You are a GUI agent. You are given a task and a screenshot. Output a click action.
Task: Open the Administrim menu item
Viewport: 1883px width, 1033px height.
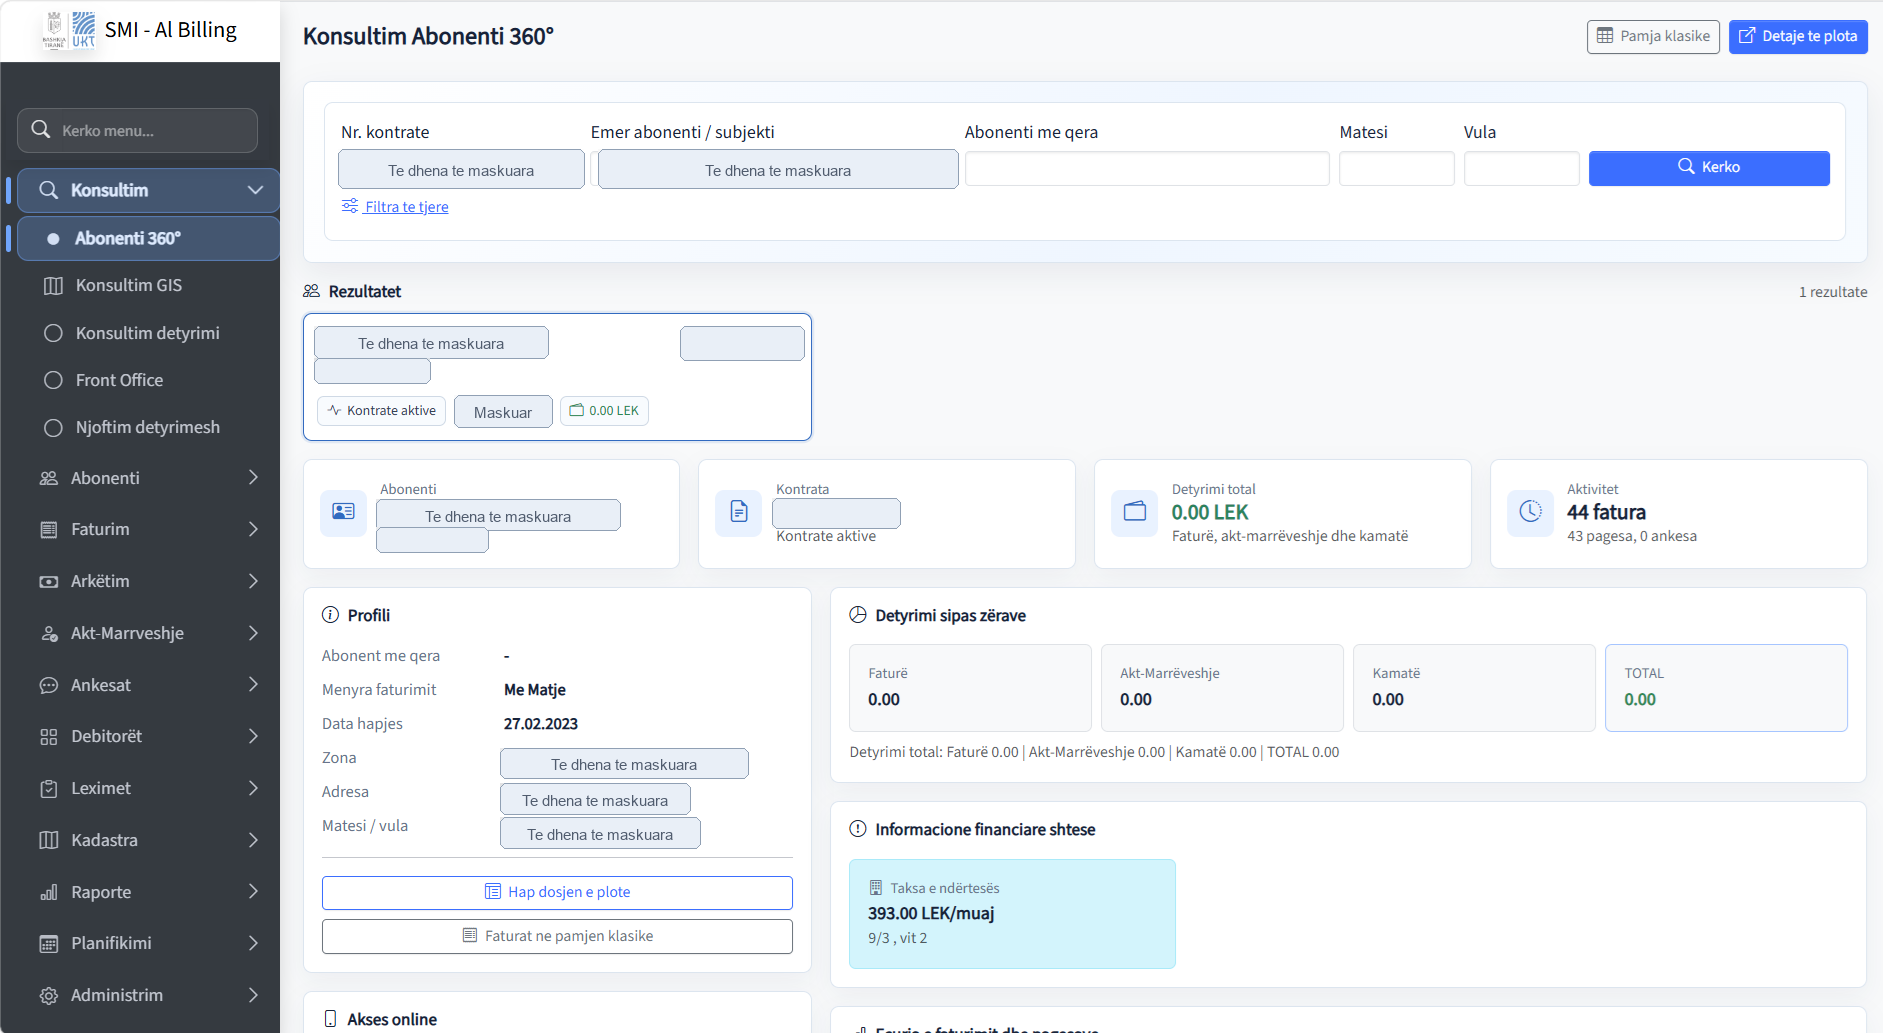[148, 995]
